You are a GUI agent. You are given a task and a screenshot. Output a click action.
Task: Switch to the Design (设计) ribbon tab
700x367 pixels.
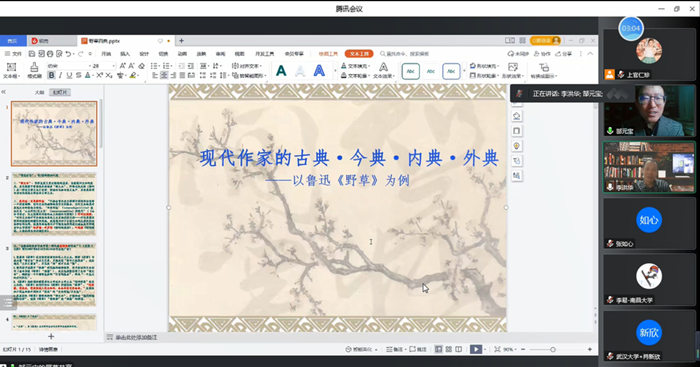144,54
